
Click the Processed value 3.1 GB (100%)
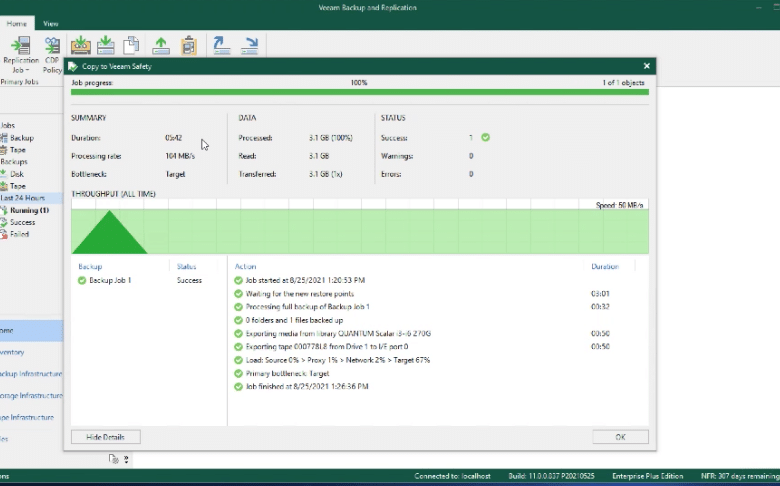pyautogui.click(x=331, y=138)
